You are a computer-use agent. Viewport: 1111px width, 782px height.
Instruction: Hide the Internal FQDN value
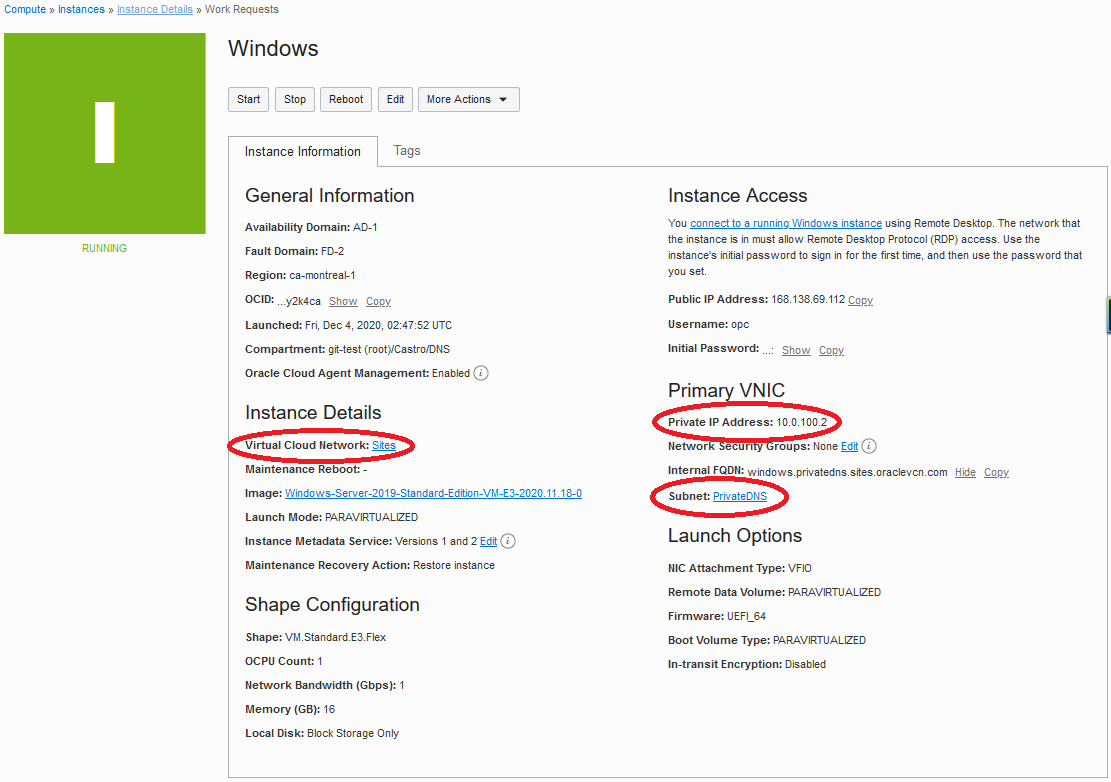pos(965,472)
